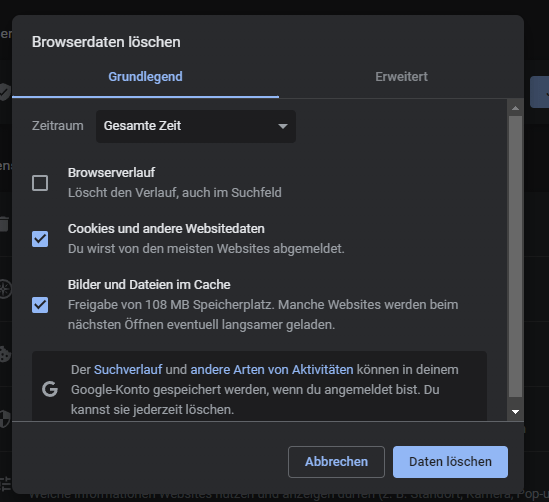Click the Daten löschen button

450,462
